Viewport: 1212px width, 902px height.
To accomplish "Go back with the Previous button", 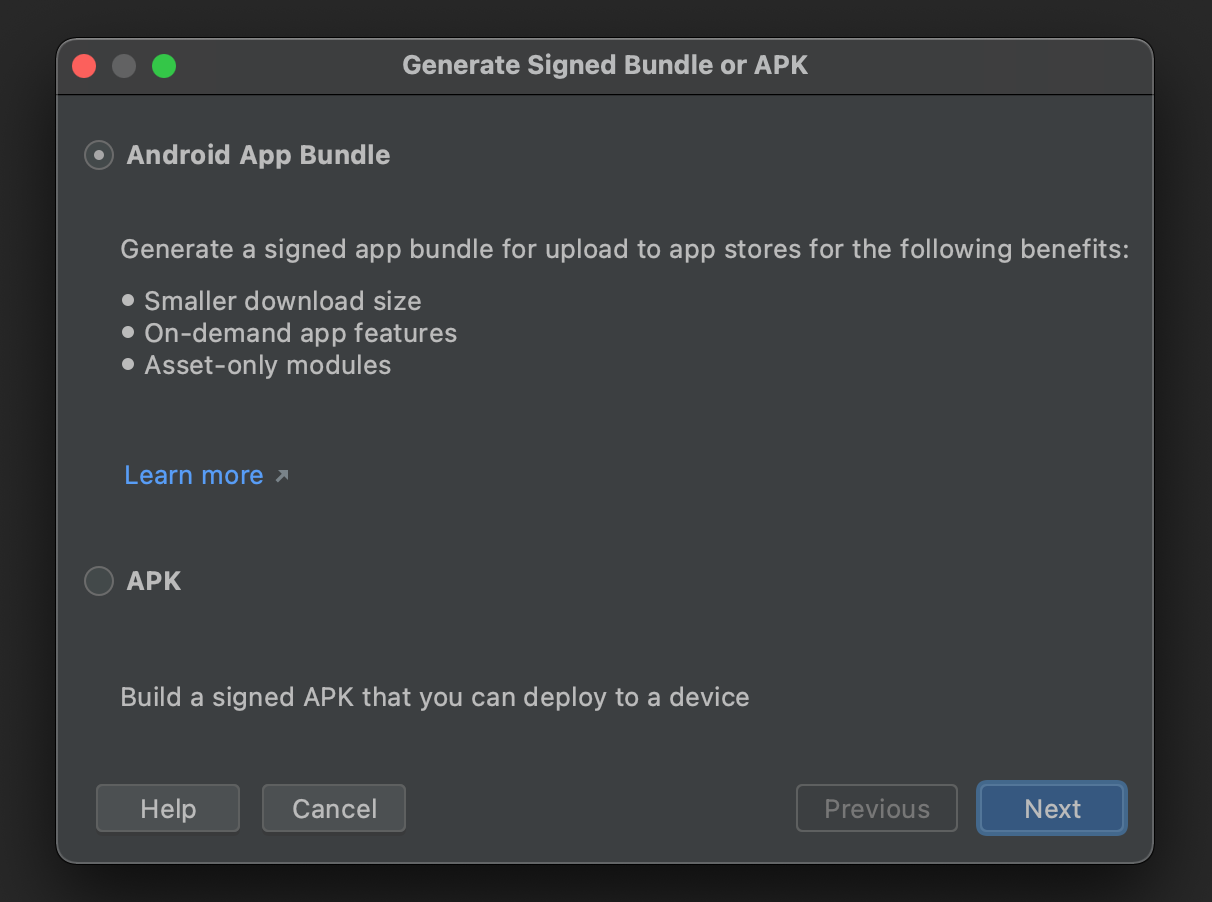I will (x=876, y=808).
